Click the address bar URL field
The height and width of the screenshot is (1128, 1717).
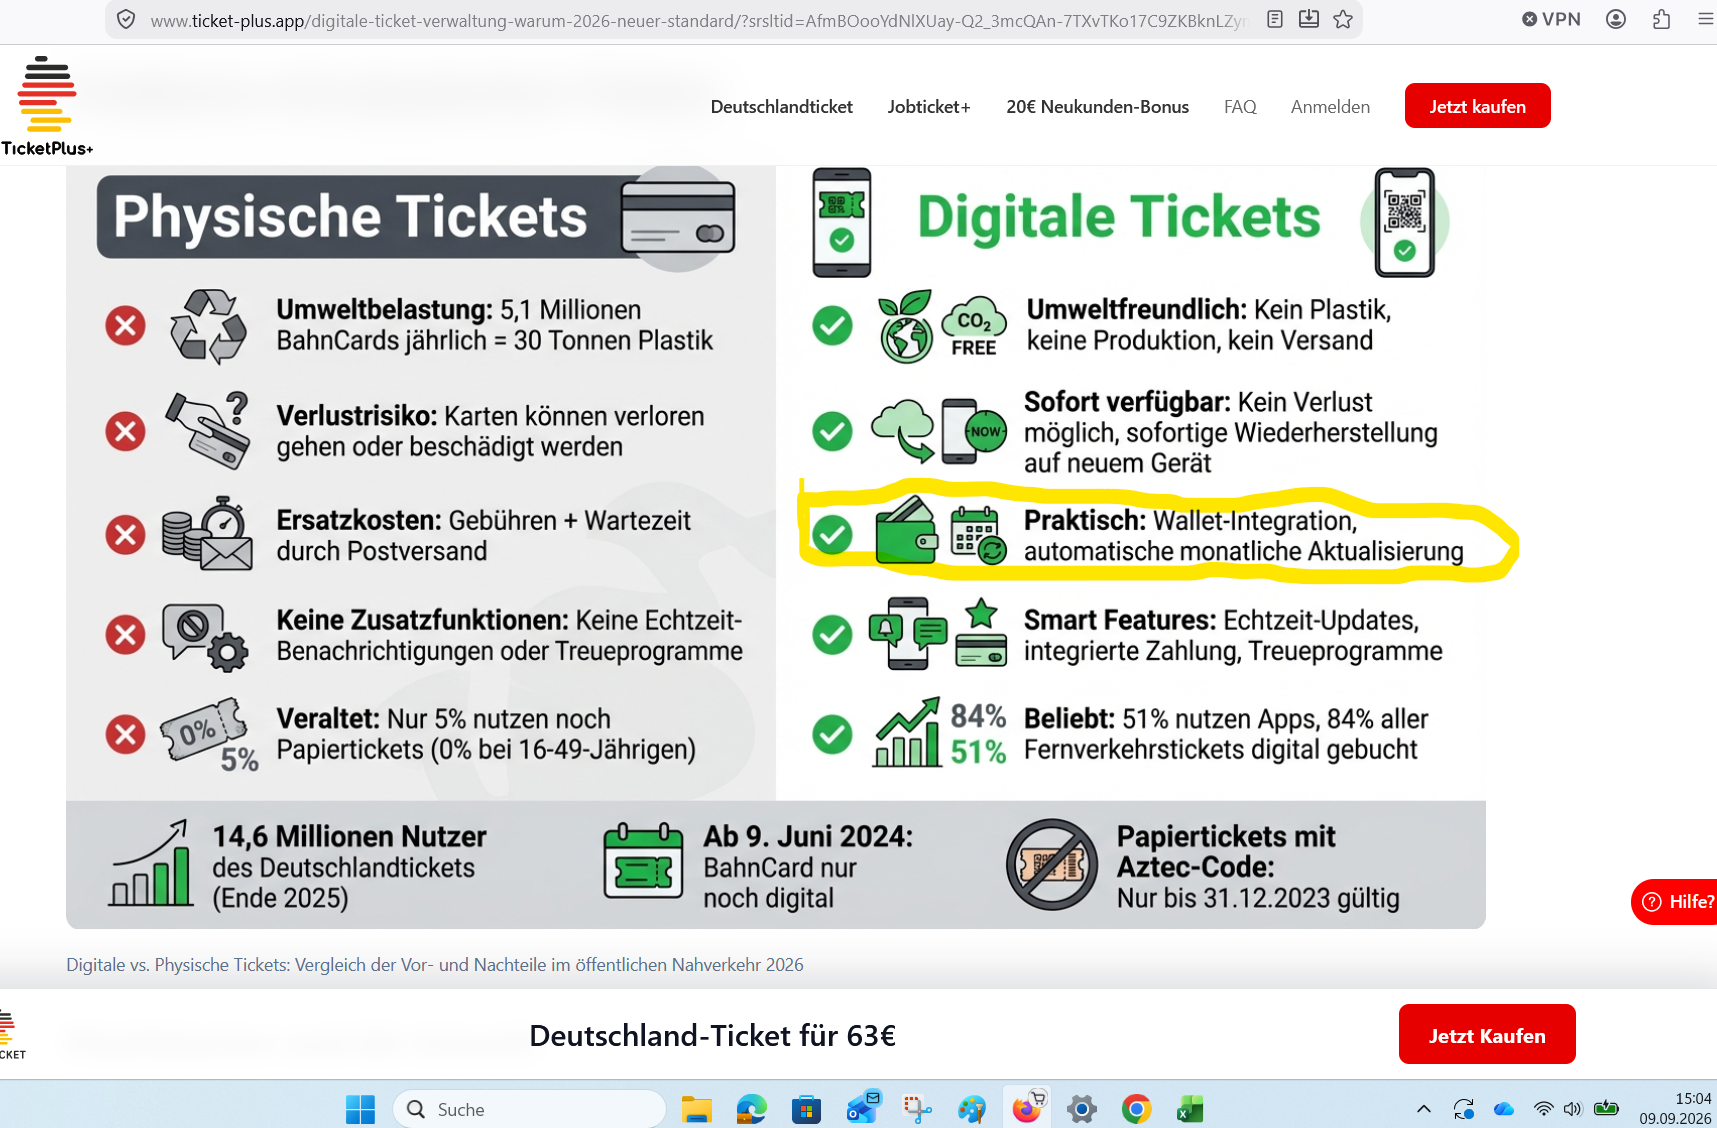[x=700, y=20]
